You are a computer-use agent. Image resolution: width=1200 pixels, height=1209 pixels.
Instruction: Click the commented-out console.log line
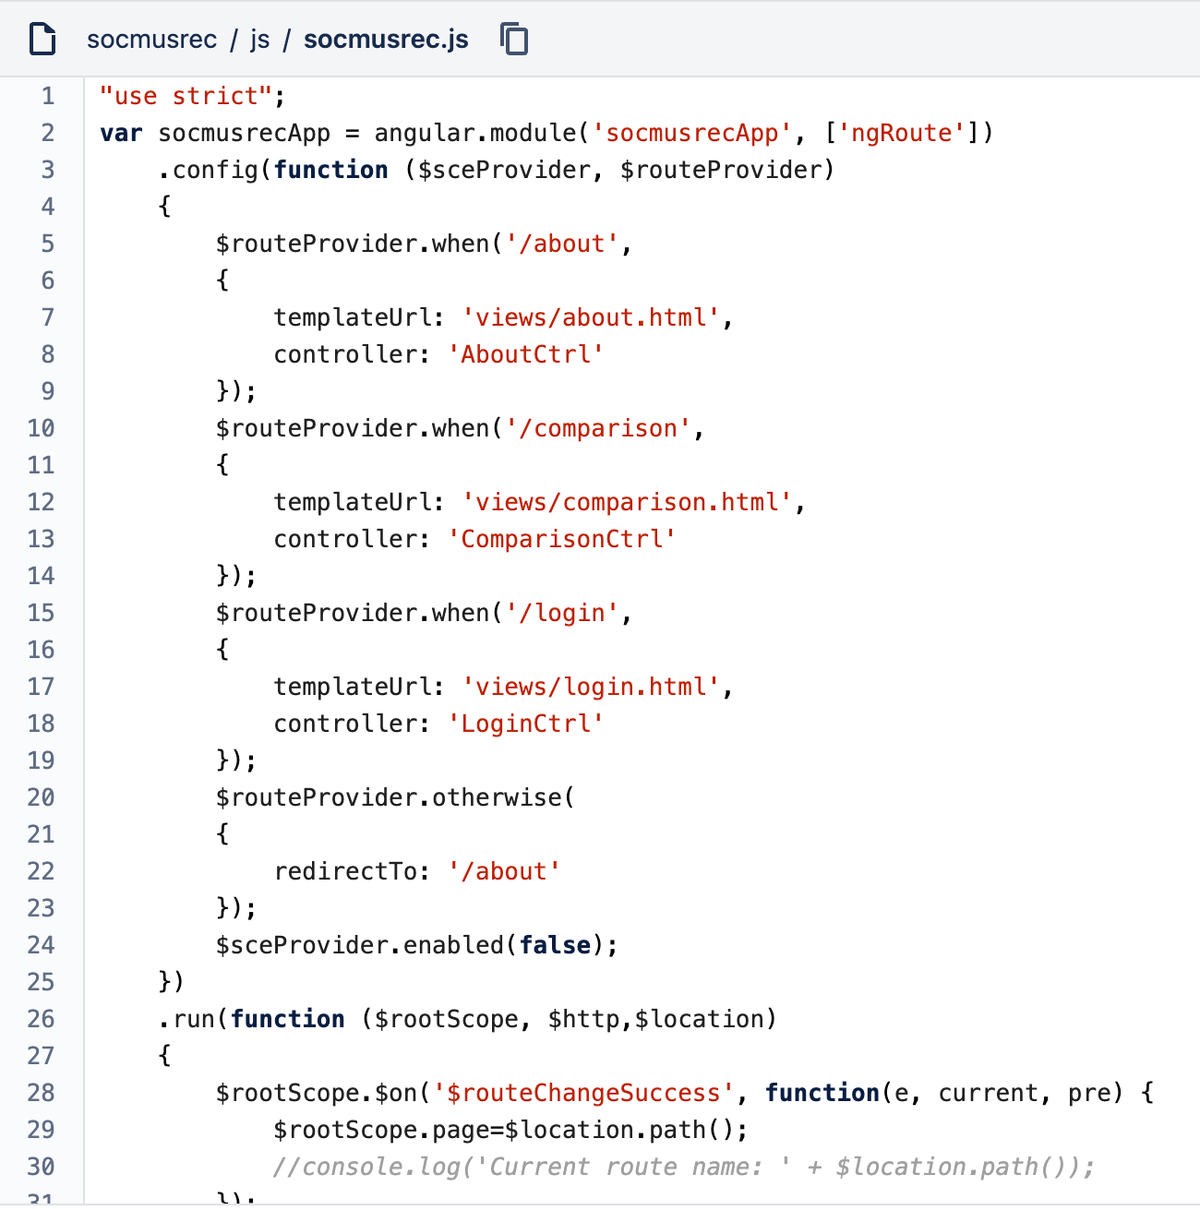(684, 1167)
